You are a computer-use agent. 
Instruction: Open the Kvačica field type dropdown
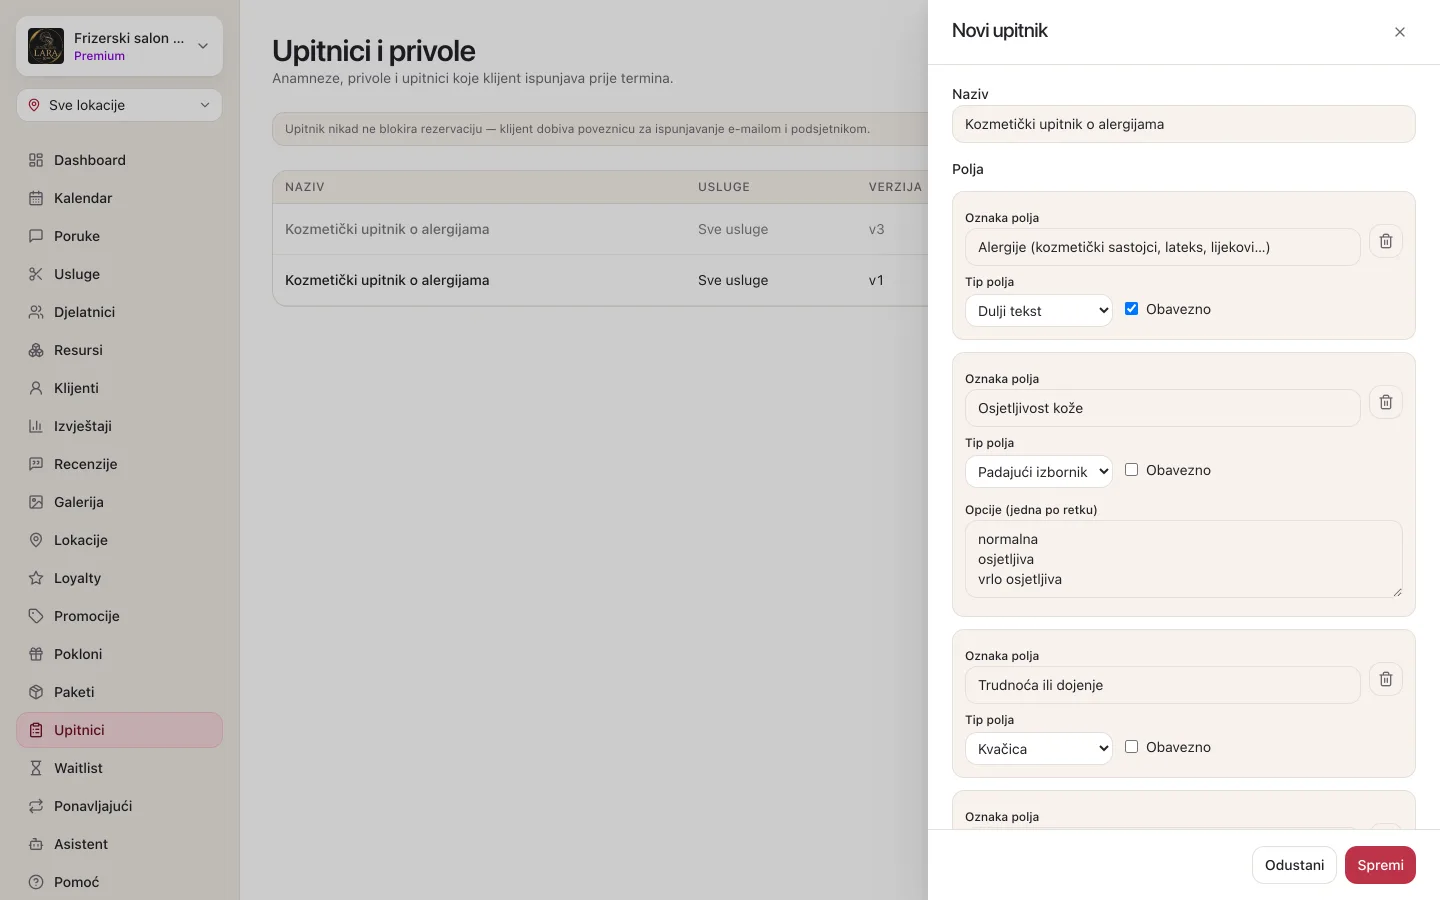1039,749
